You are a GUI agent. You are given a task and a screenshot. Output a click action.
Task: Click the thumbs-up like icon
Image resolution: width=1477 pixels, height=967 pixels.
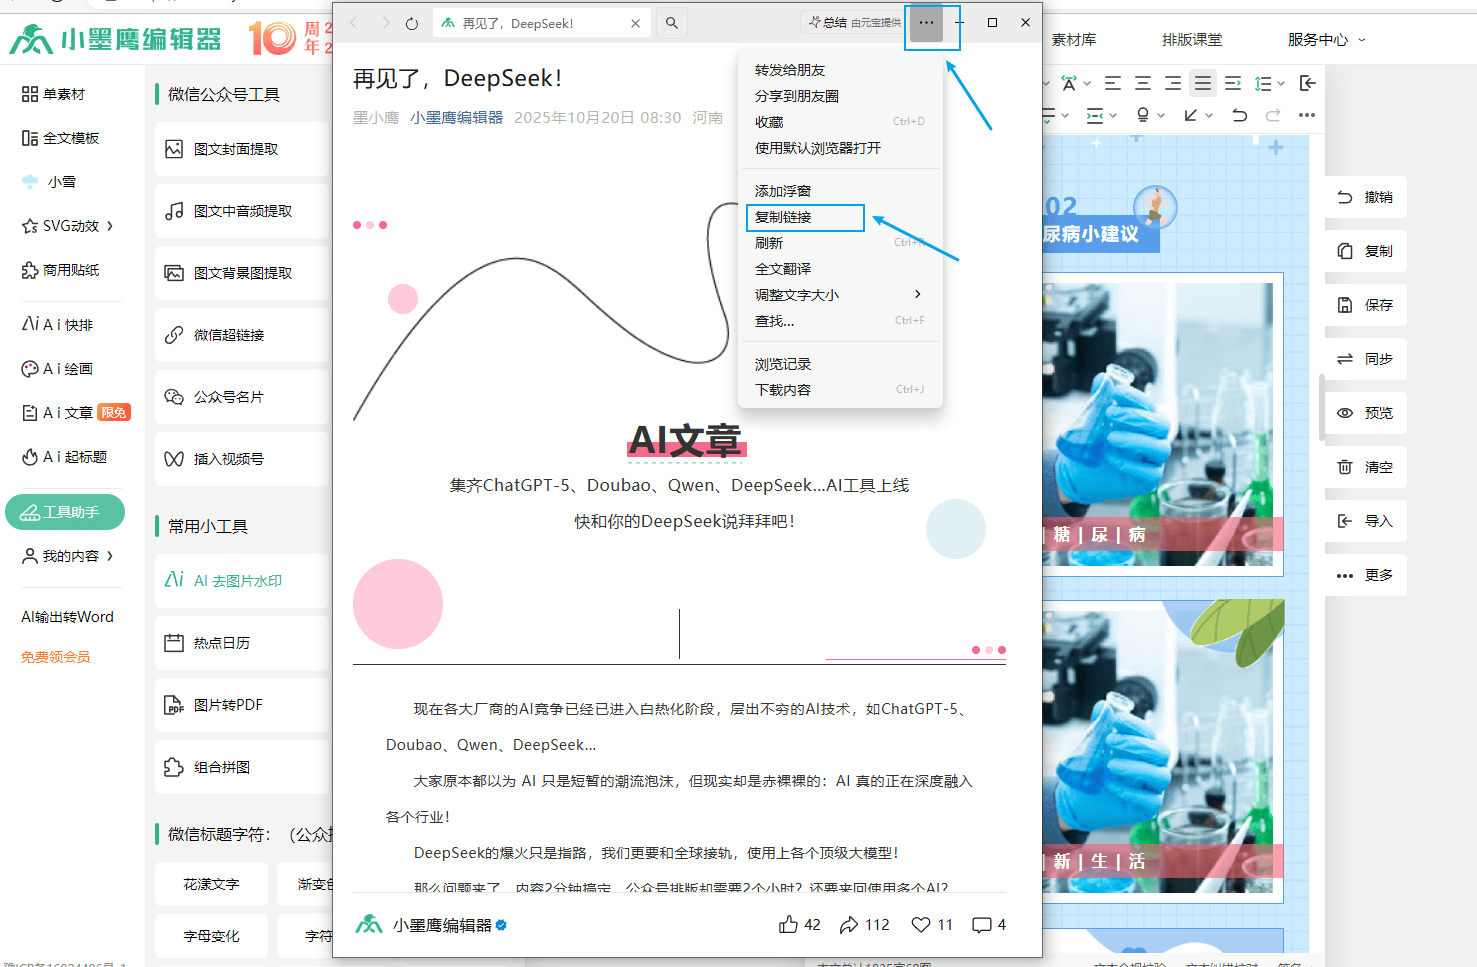pyautogui.click(x=789, y=925)
